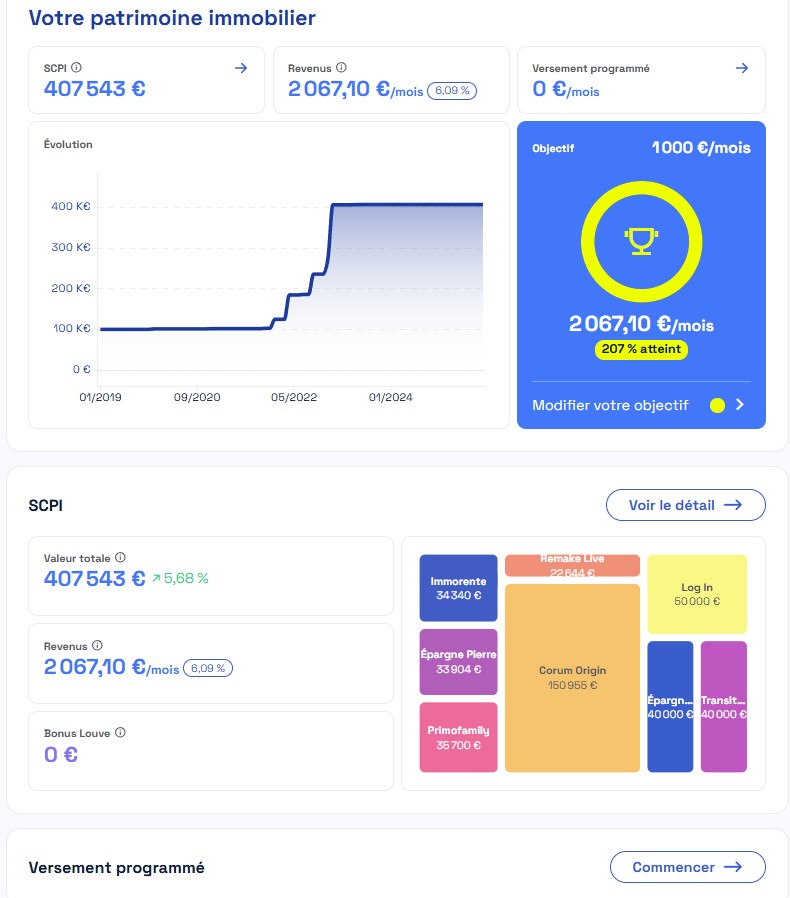Click green growth arrow next to 5,68 %

[x=156, y=579]
